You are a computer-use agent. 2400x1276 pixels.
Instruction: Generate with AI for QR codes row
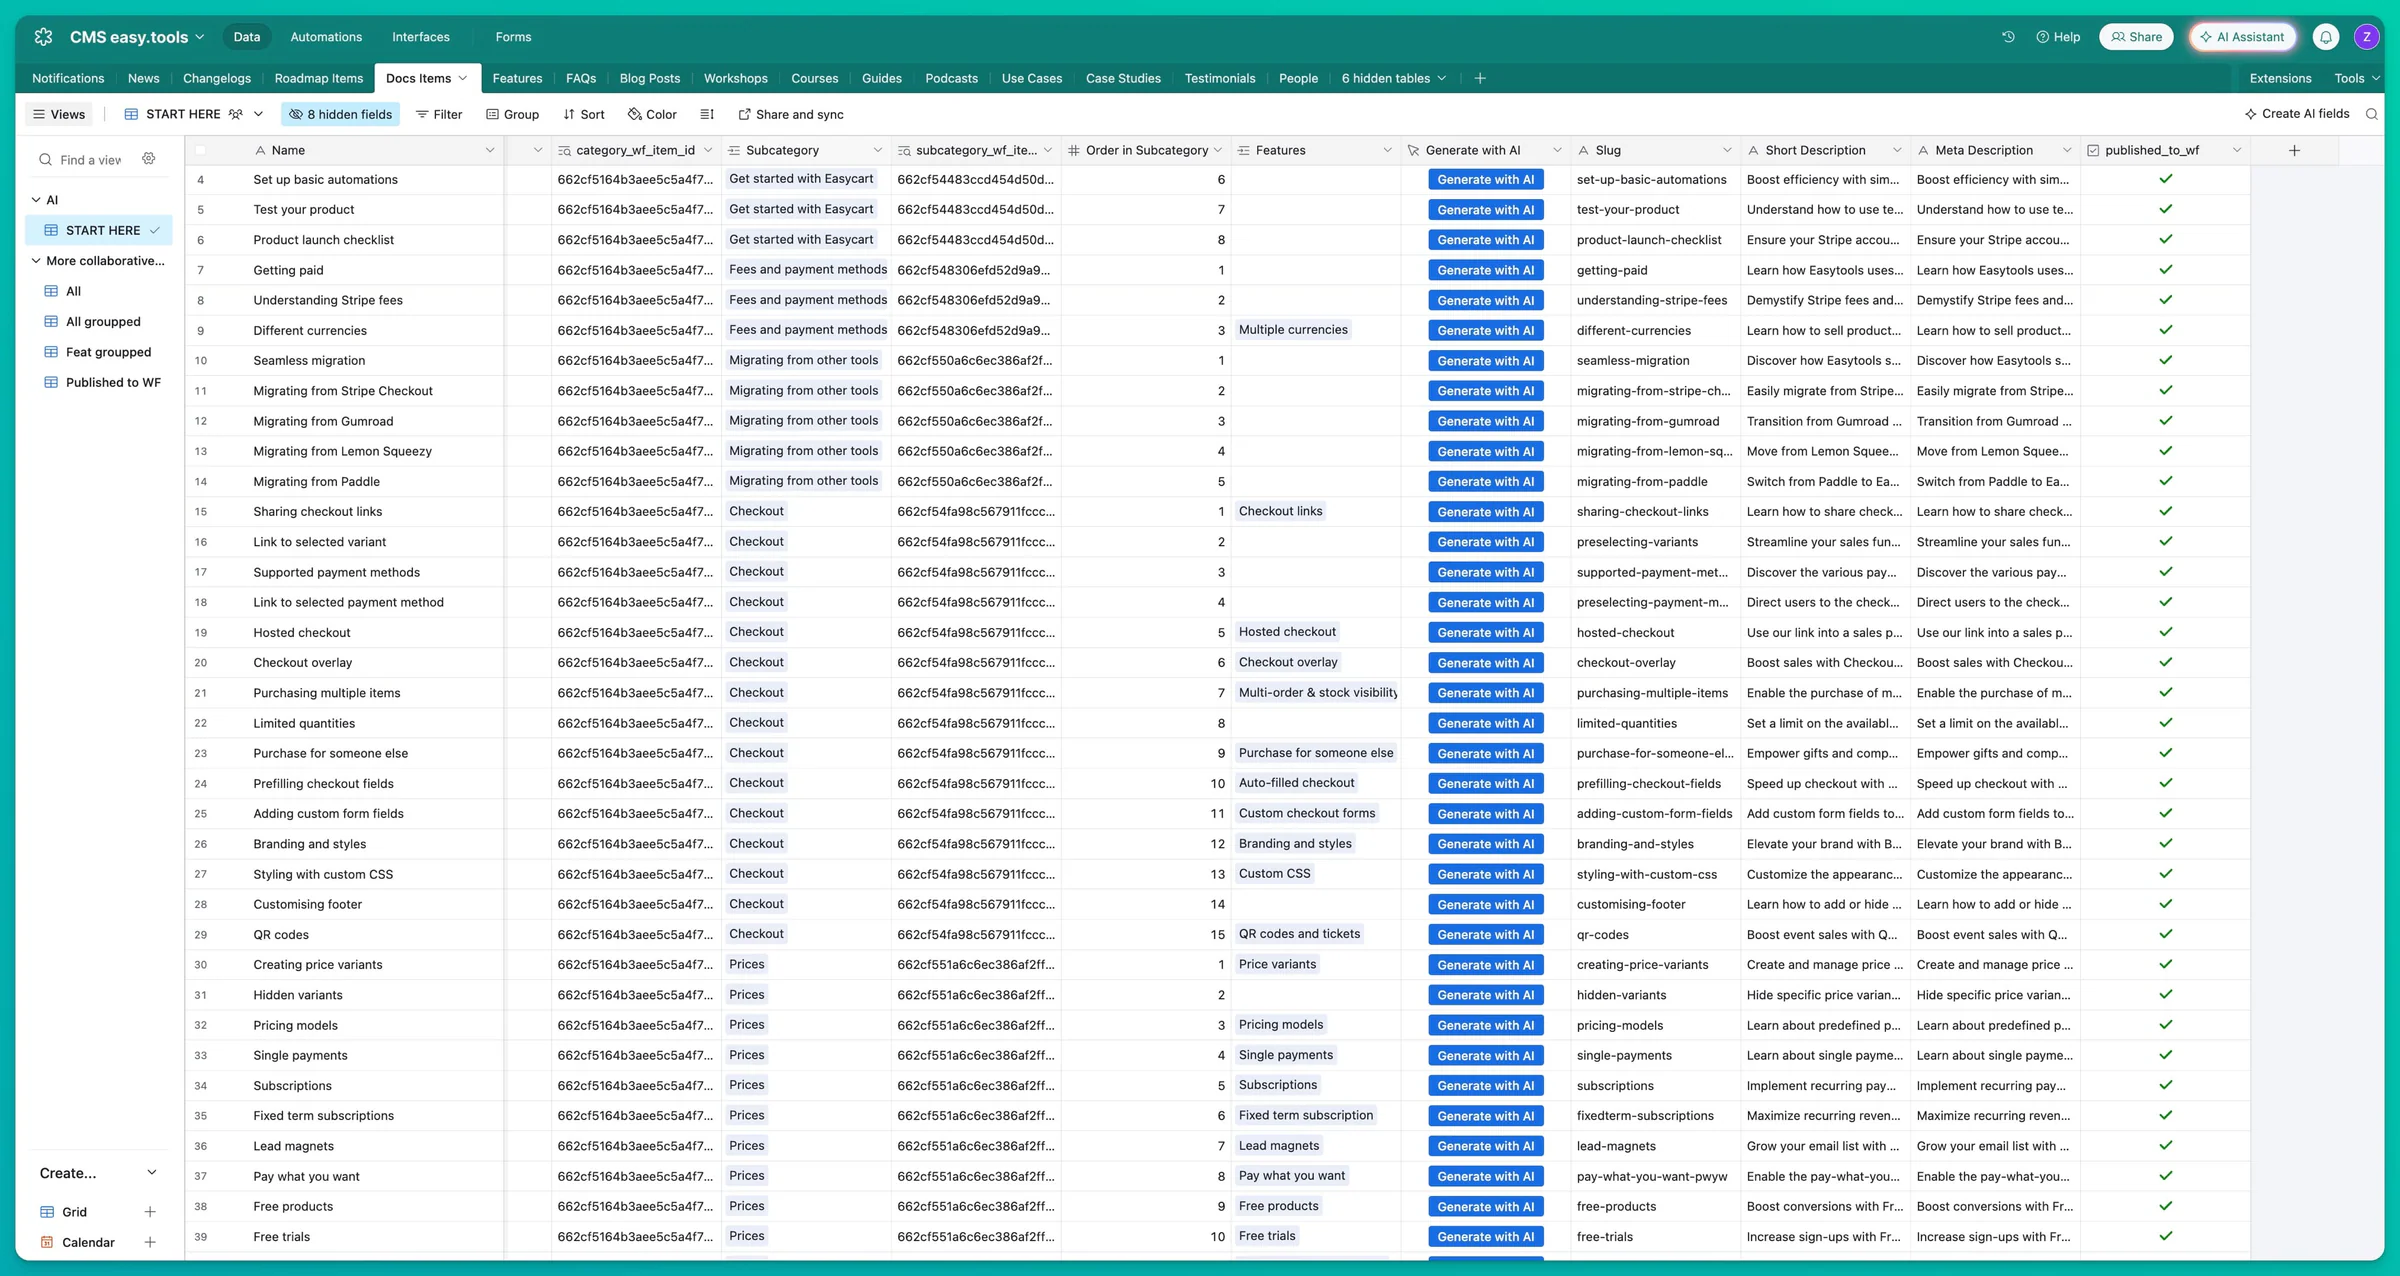coord(1485,934)
